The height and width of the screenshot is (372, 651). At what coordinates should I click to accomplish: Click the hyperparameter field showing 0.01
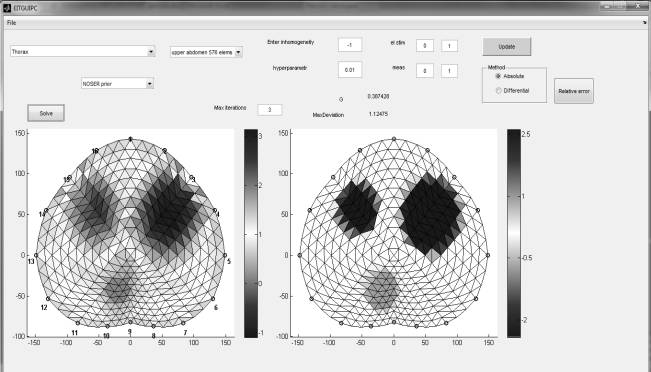[350, 70]
